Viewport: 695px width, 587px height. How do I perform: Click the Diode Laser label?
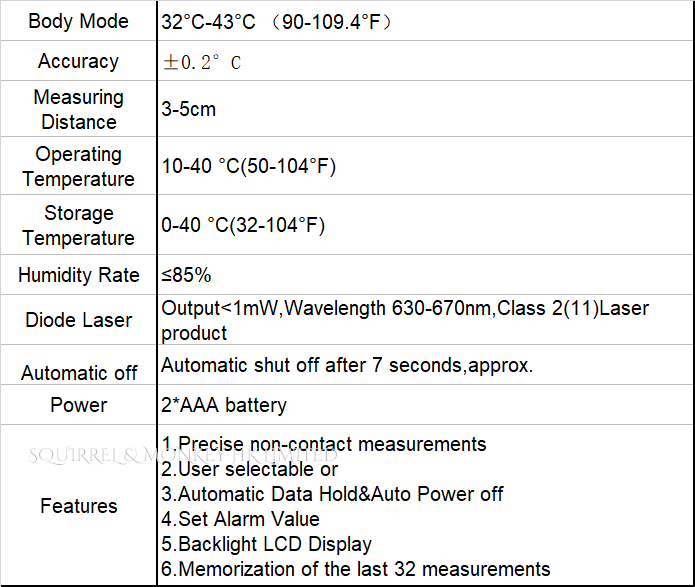pos(78,320)
